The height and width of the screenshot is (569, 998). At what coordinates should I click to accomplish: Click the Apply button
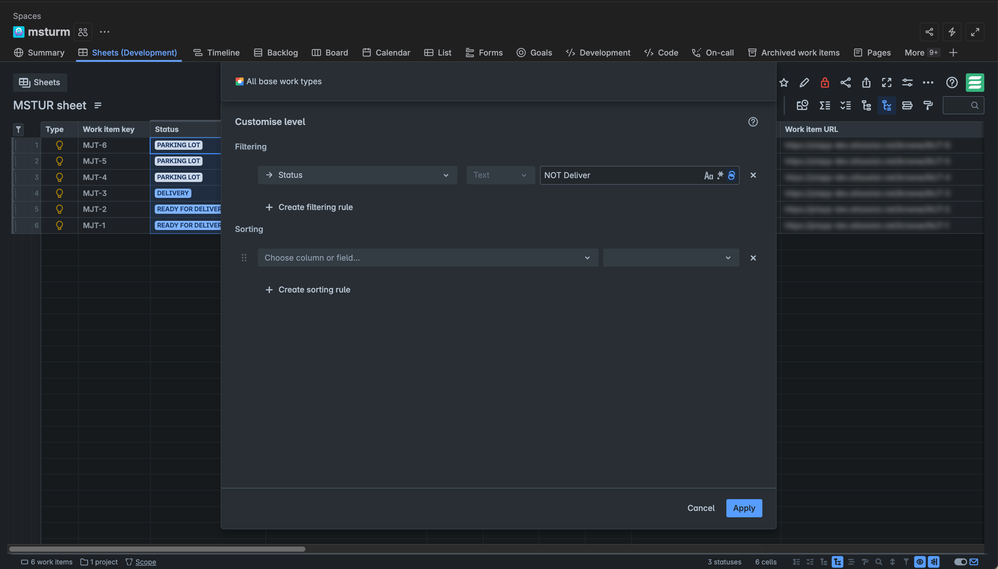[744, 508]
